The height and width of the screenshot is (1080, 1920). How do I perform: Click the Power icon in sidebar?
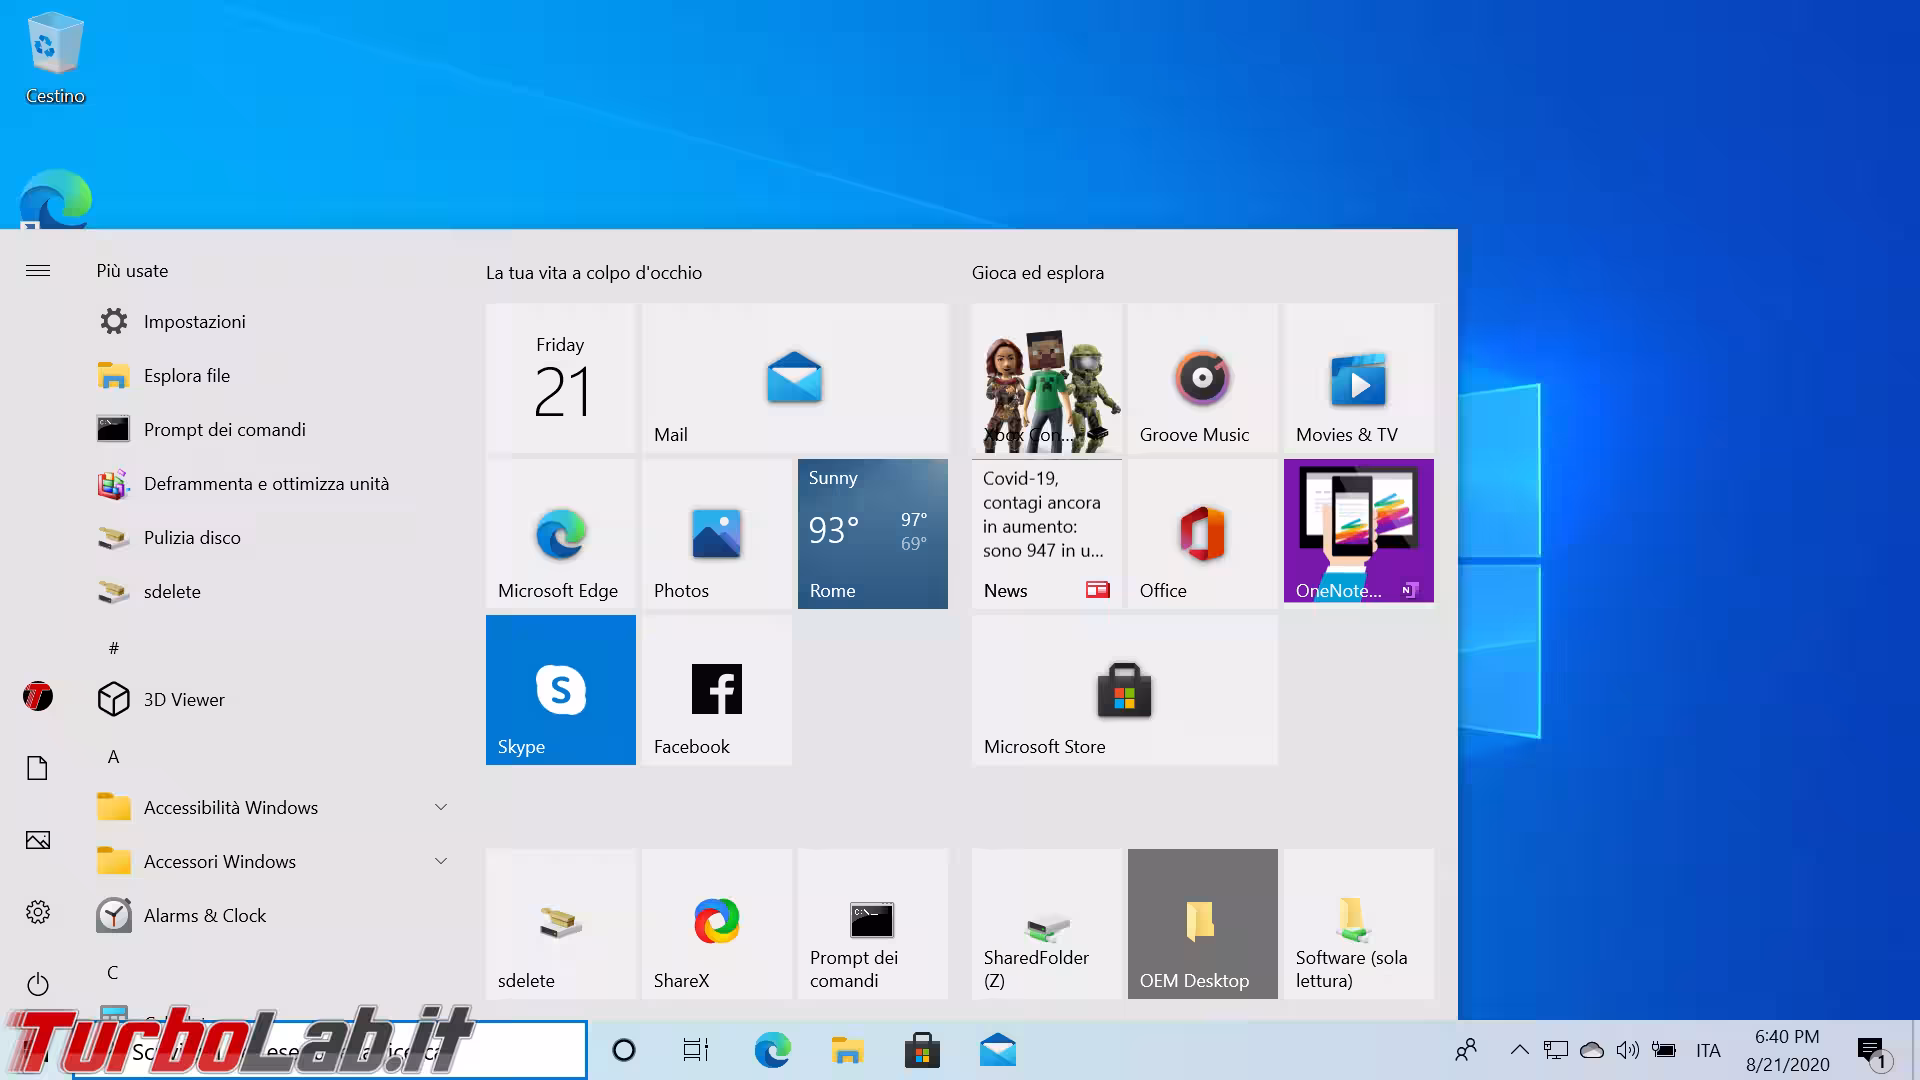click(x=38, y=984)
